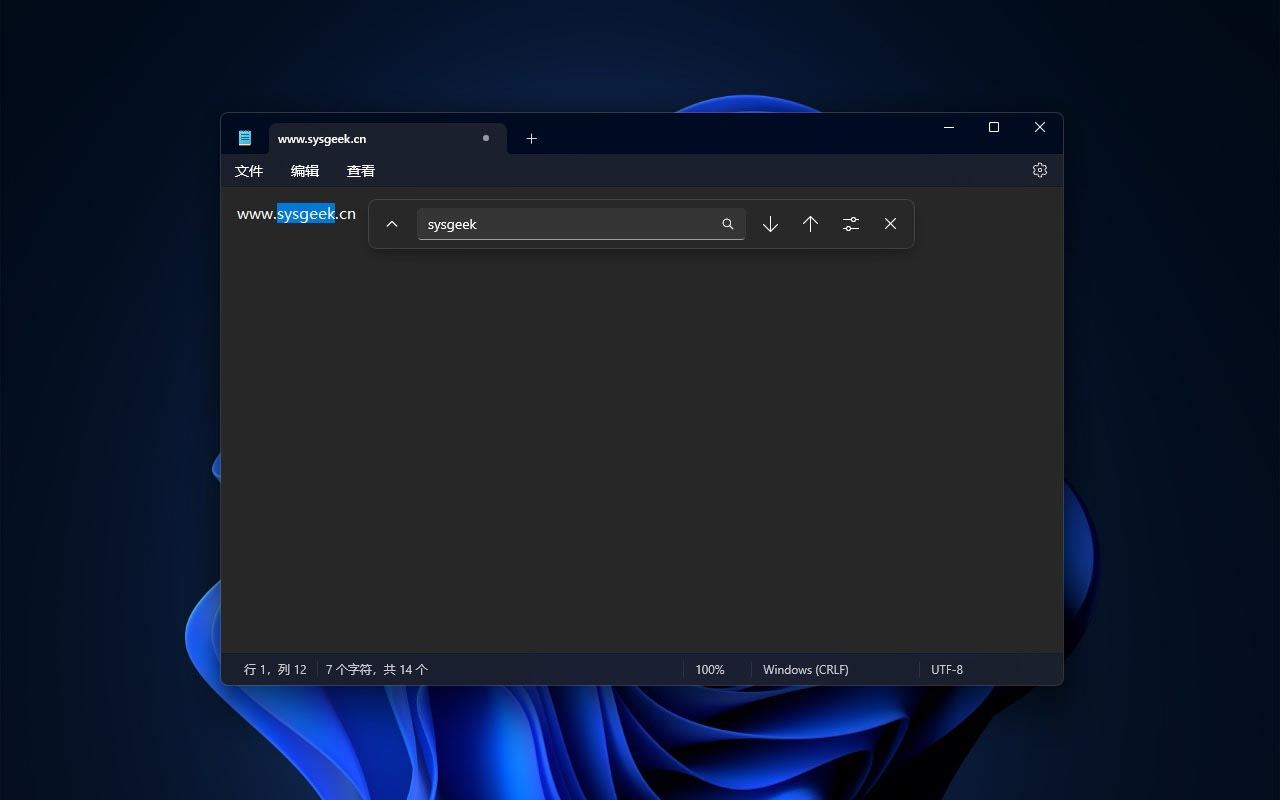Click the find previous up arrow
The height and width of the screenshot is (800, 1280).
(x=810, y=224)
